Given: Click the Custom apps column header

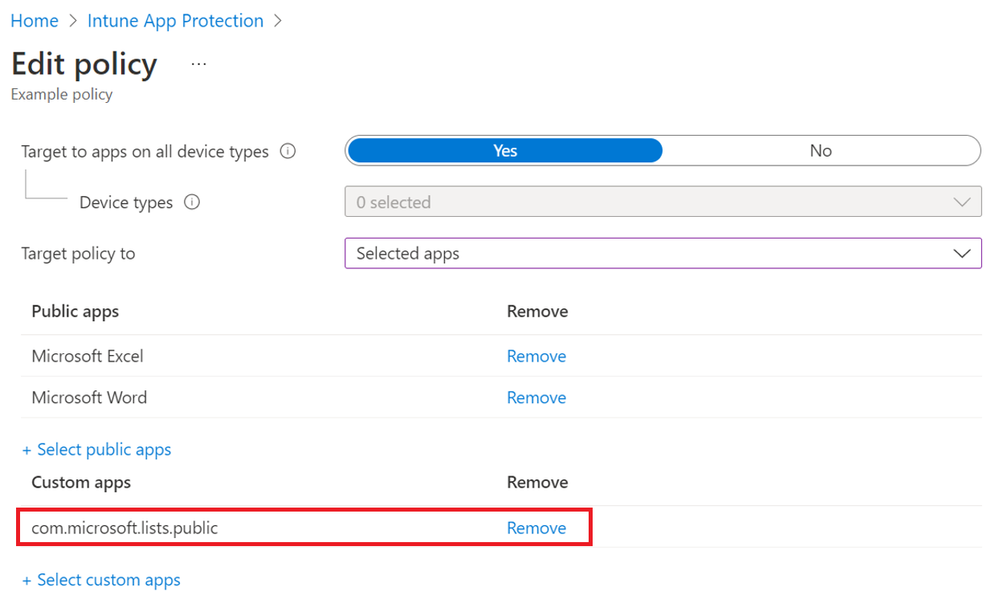Looking at the screenshot, I should (x=81, y=482).
